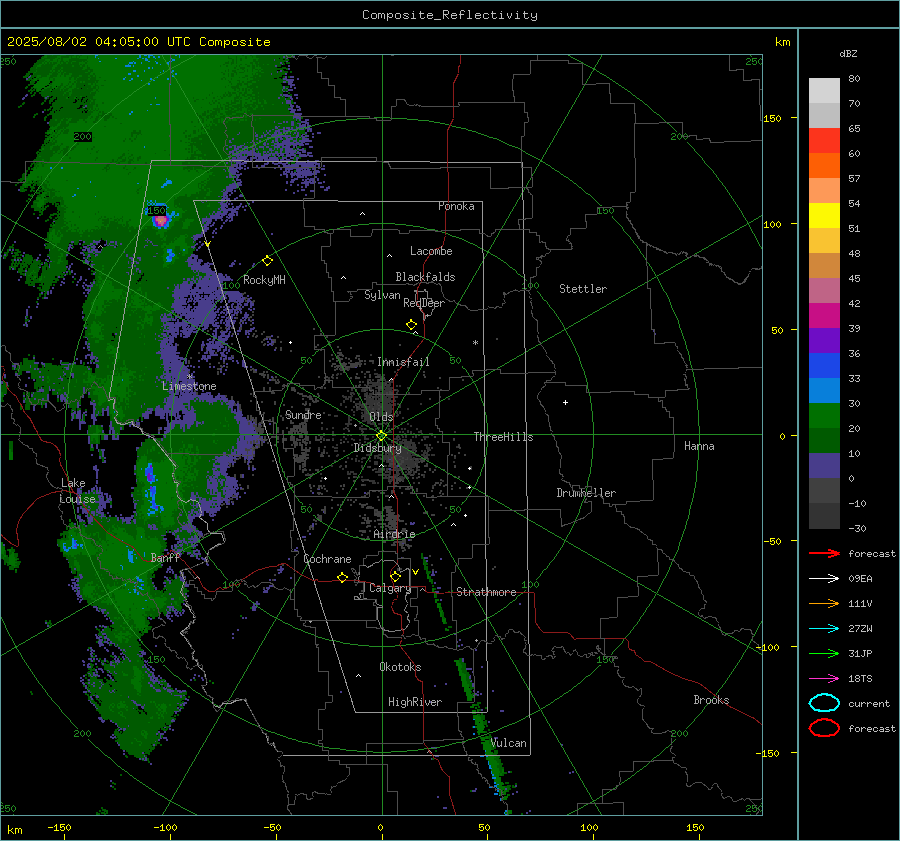The image size is (900, 841).
Task: Click the Blackfalds city label
Action: pos(425,277)
